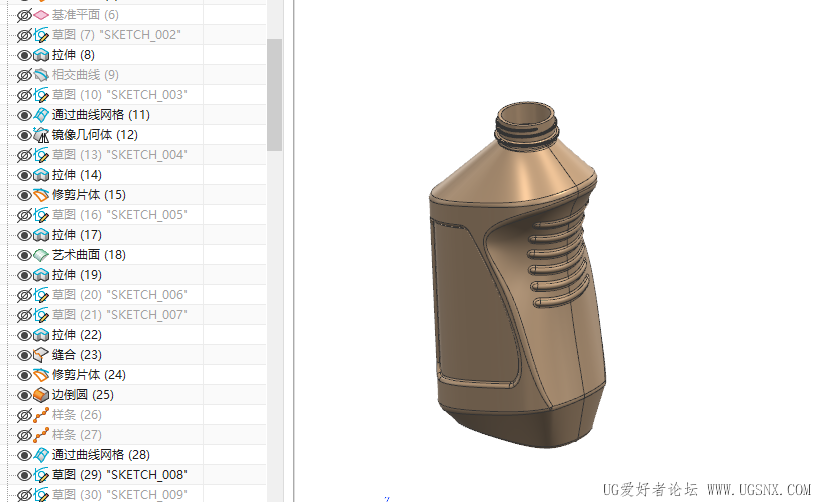This screenshot has width=816, height=502.
Task: Hide sketch SKETCH_008 via eye toggle
Action: tap(24, 475)
